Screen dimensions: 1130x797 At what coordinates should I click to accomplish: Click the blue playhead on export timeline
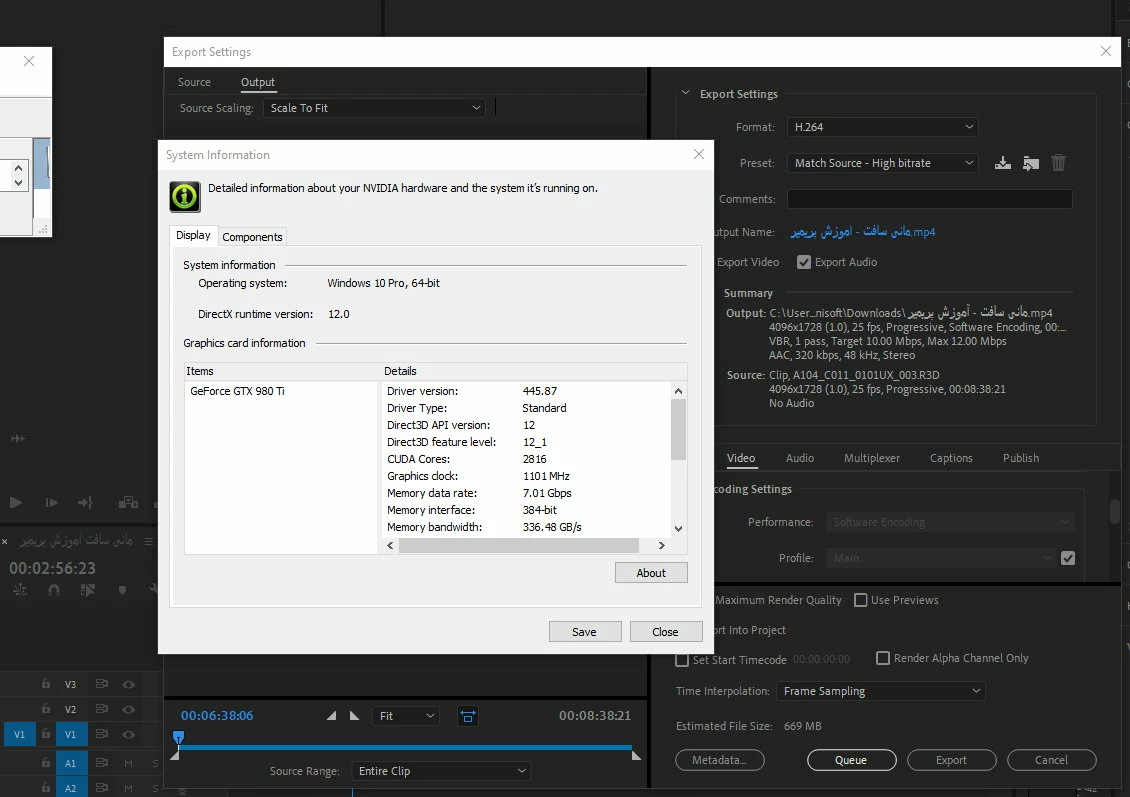click(179, 737)
